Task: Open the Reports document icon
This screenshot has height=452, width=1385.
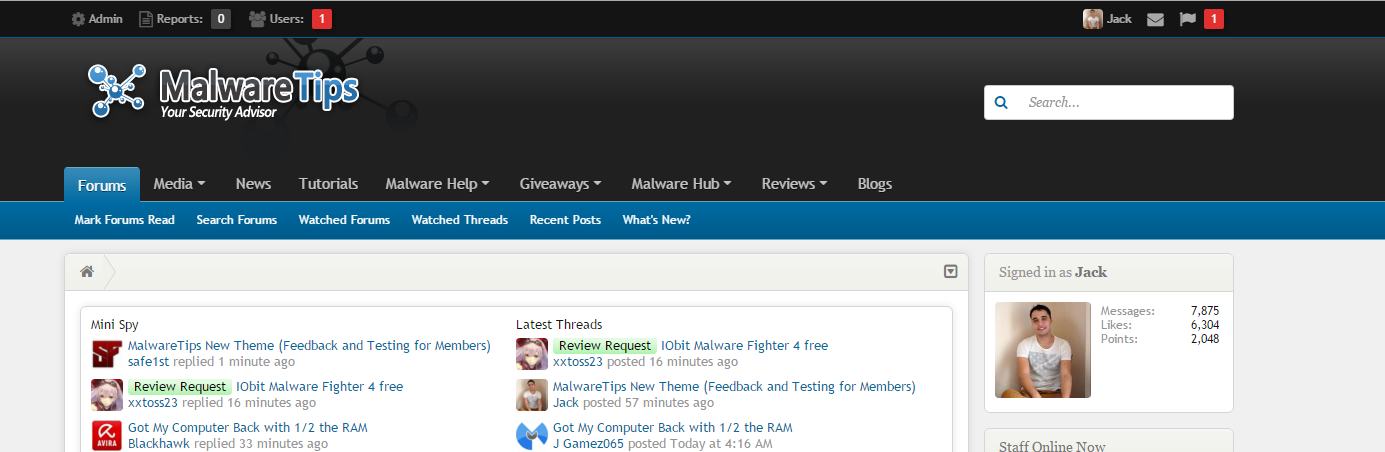Action: (x=146, y=19)
